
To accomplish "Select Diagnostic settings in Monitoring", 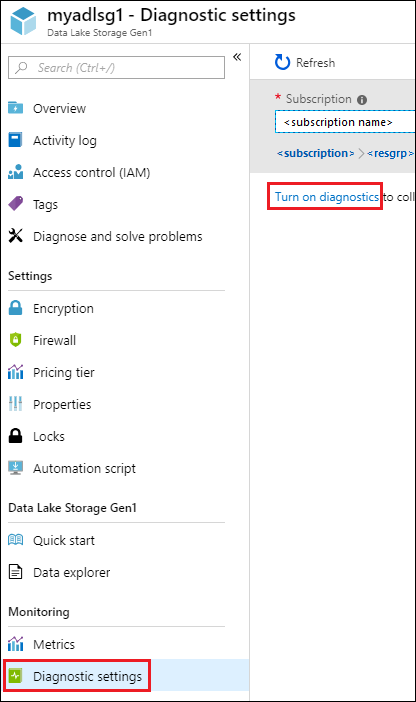I will tap(77, 676).
